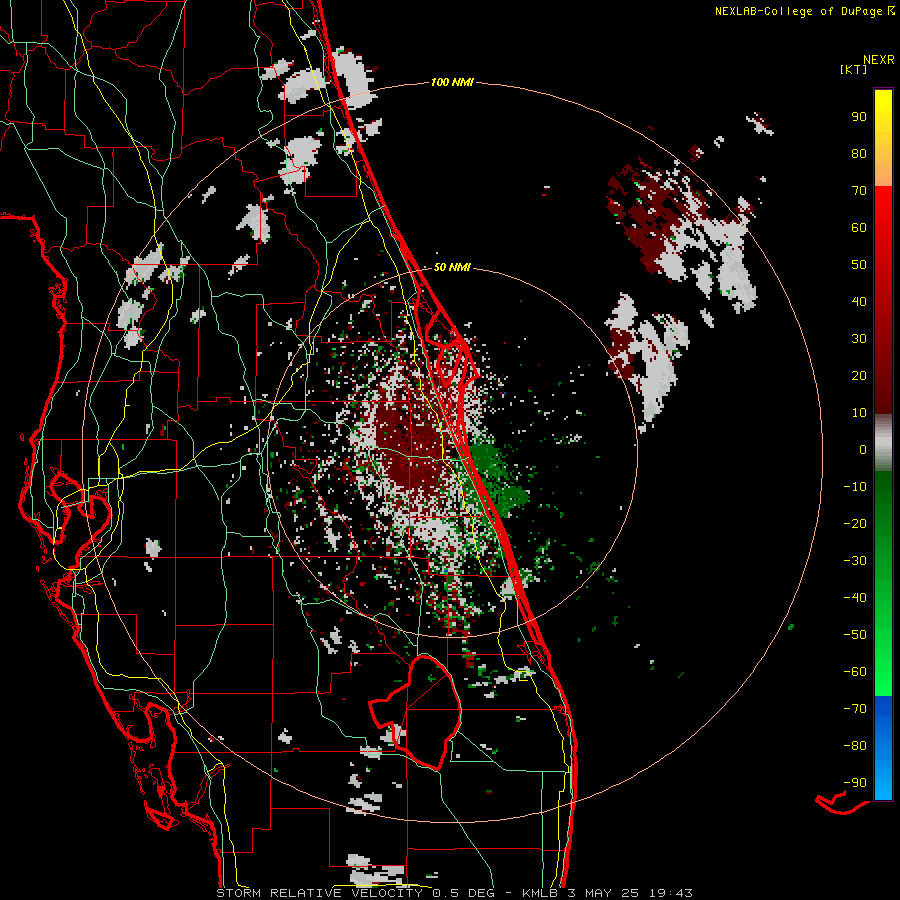Click the 90 value on the velocity scale

tap(859, 117)
